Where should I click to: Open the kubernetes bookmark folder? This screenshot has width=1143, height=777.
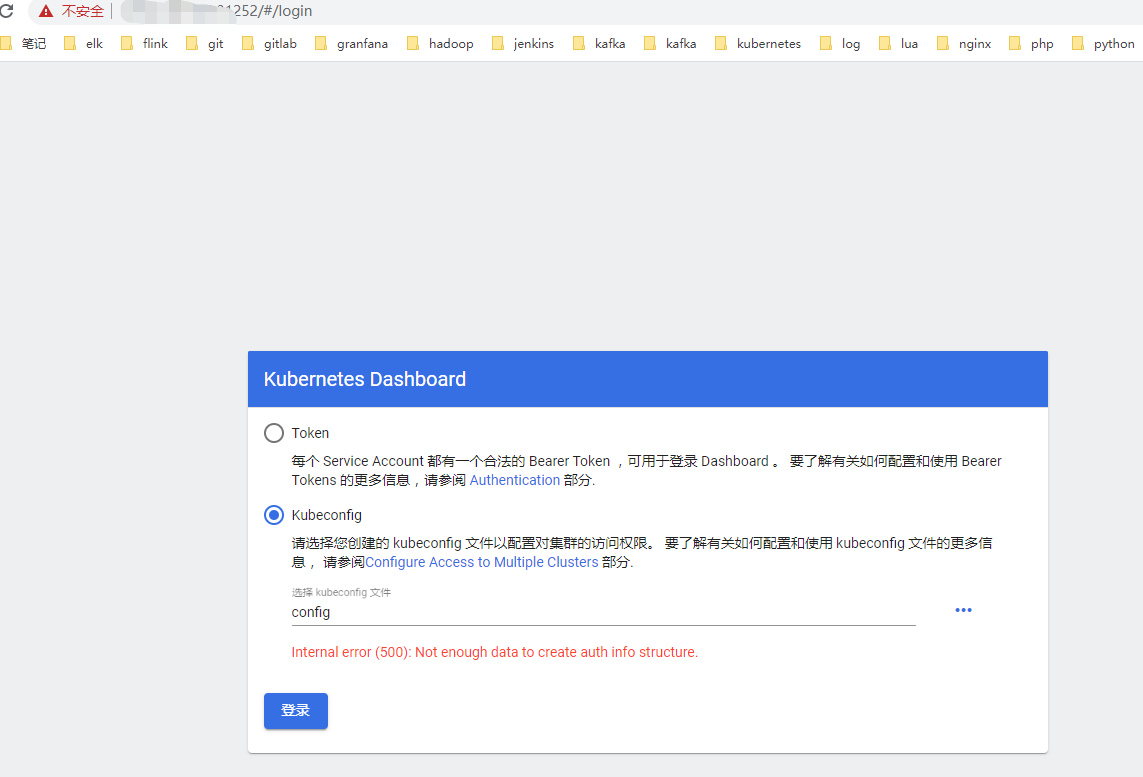click(x=758, y=44)
